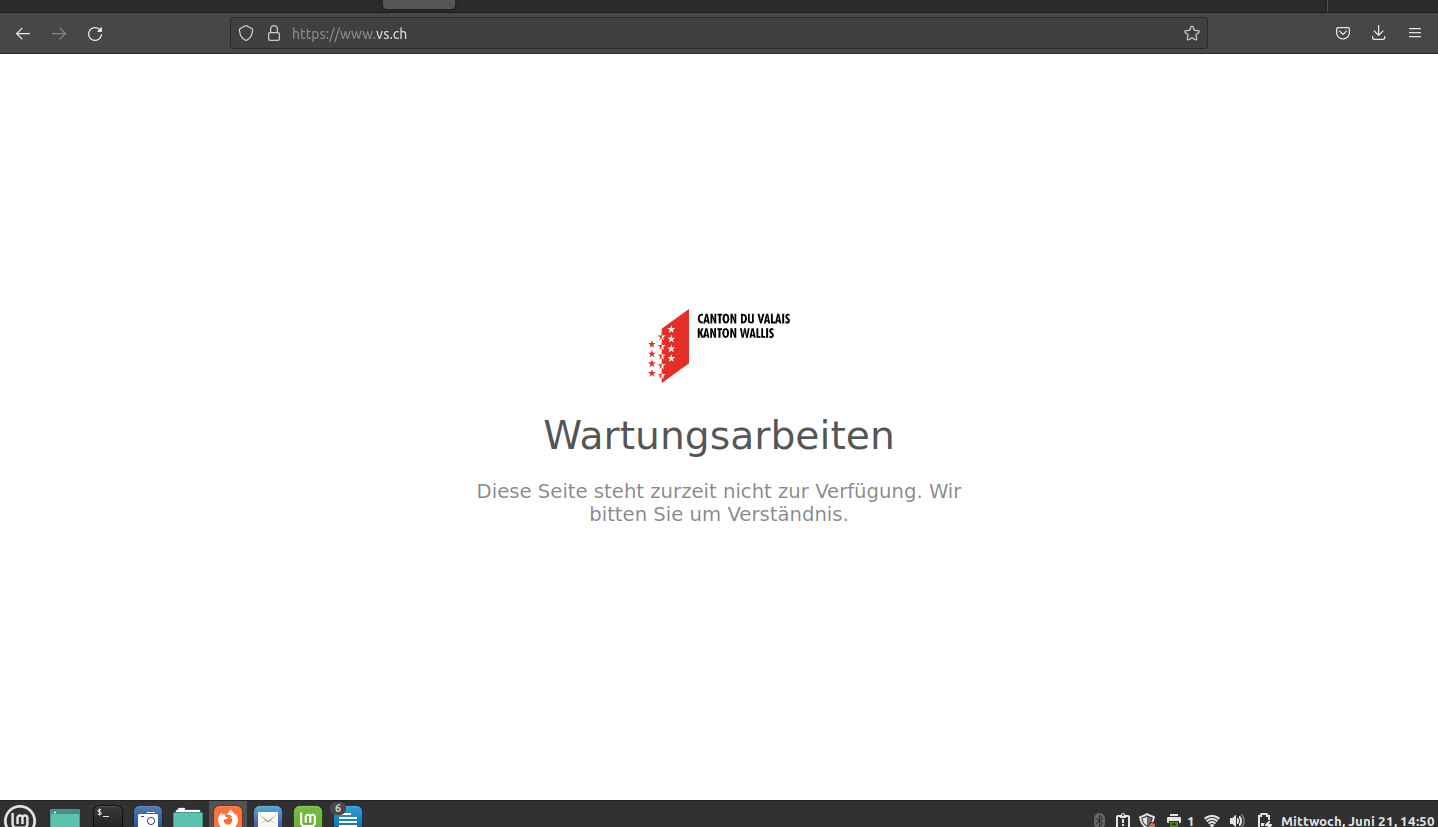The height and width of the screenshot is (827, 1438).
Task: Launch the Terminal from the panel
Action: [x=107, y=817]
